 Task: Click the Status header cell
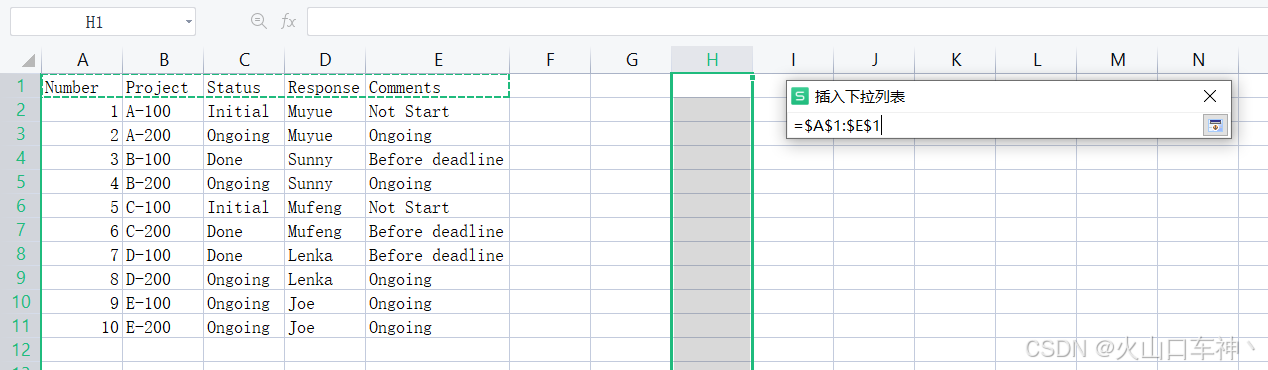coord(245,87)
